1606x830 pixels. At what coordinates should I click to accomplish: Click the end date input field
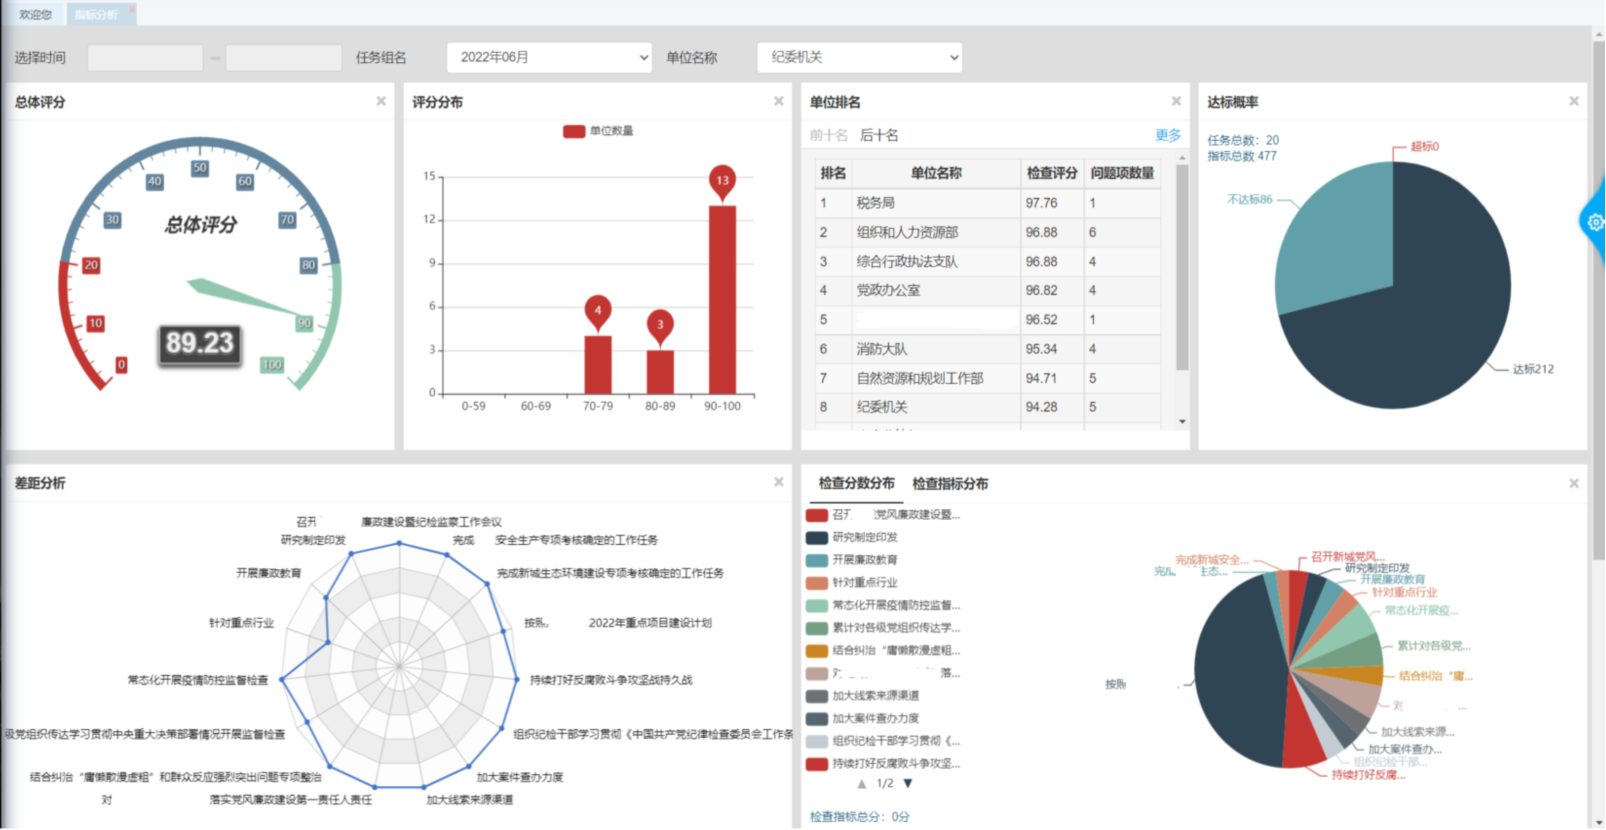coord(284,57)
